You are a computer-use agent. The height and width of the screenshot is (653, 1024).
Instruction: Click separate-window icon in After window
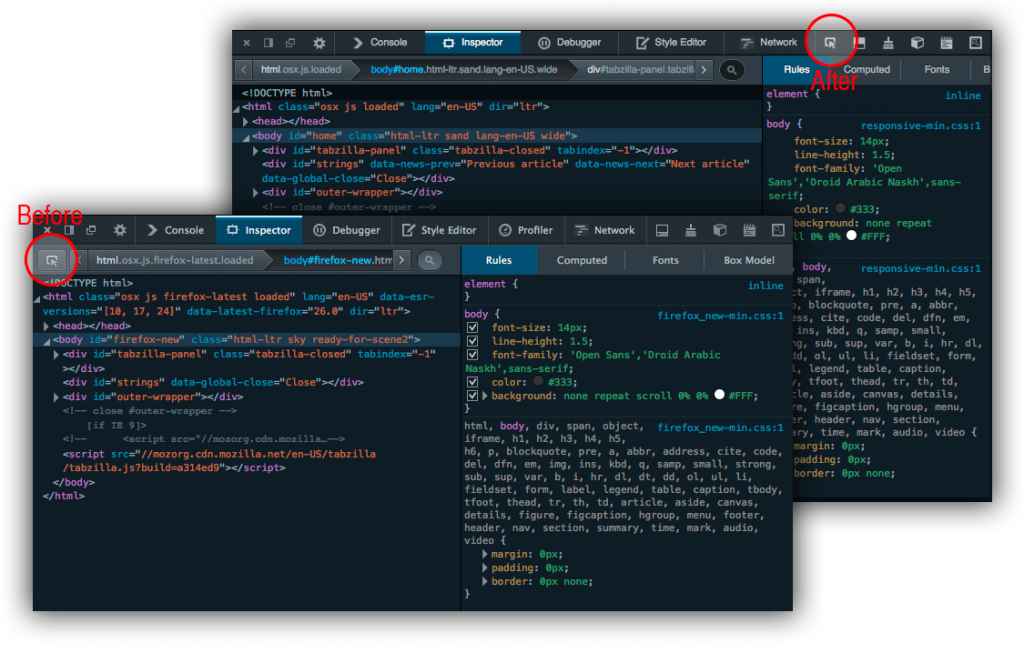(291, 43)
